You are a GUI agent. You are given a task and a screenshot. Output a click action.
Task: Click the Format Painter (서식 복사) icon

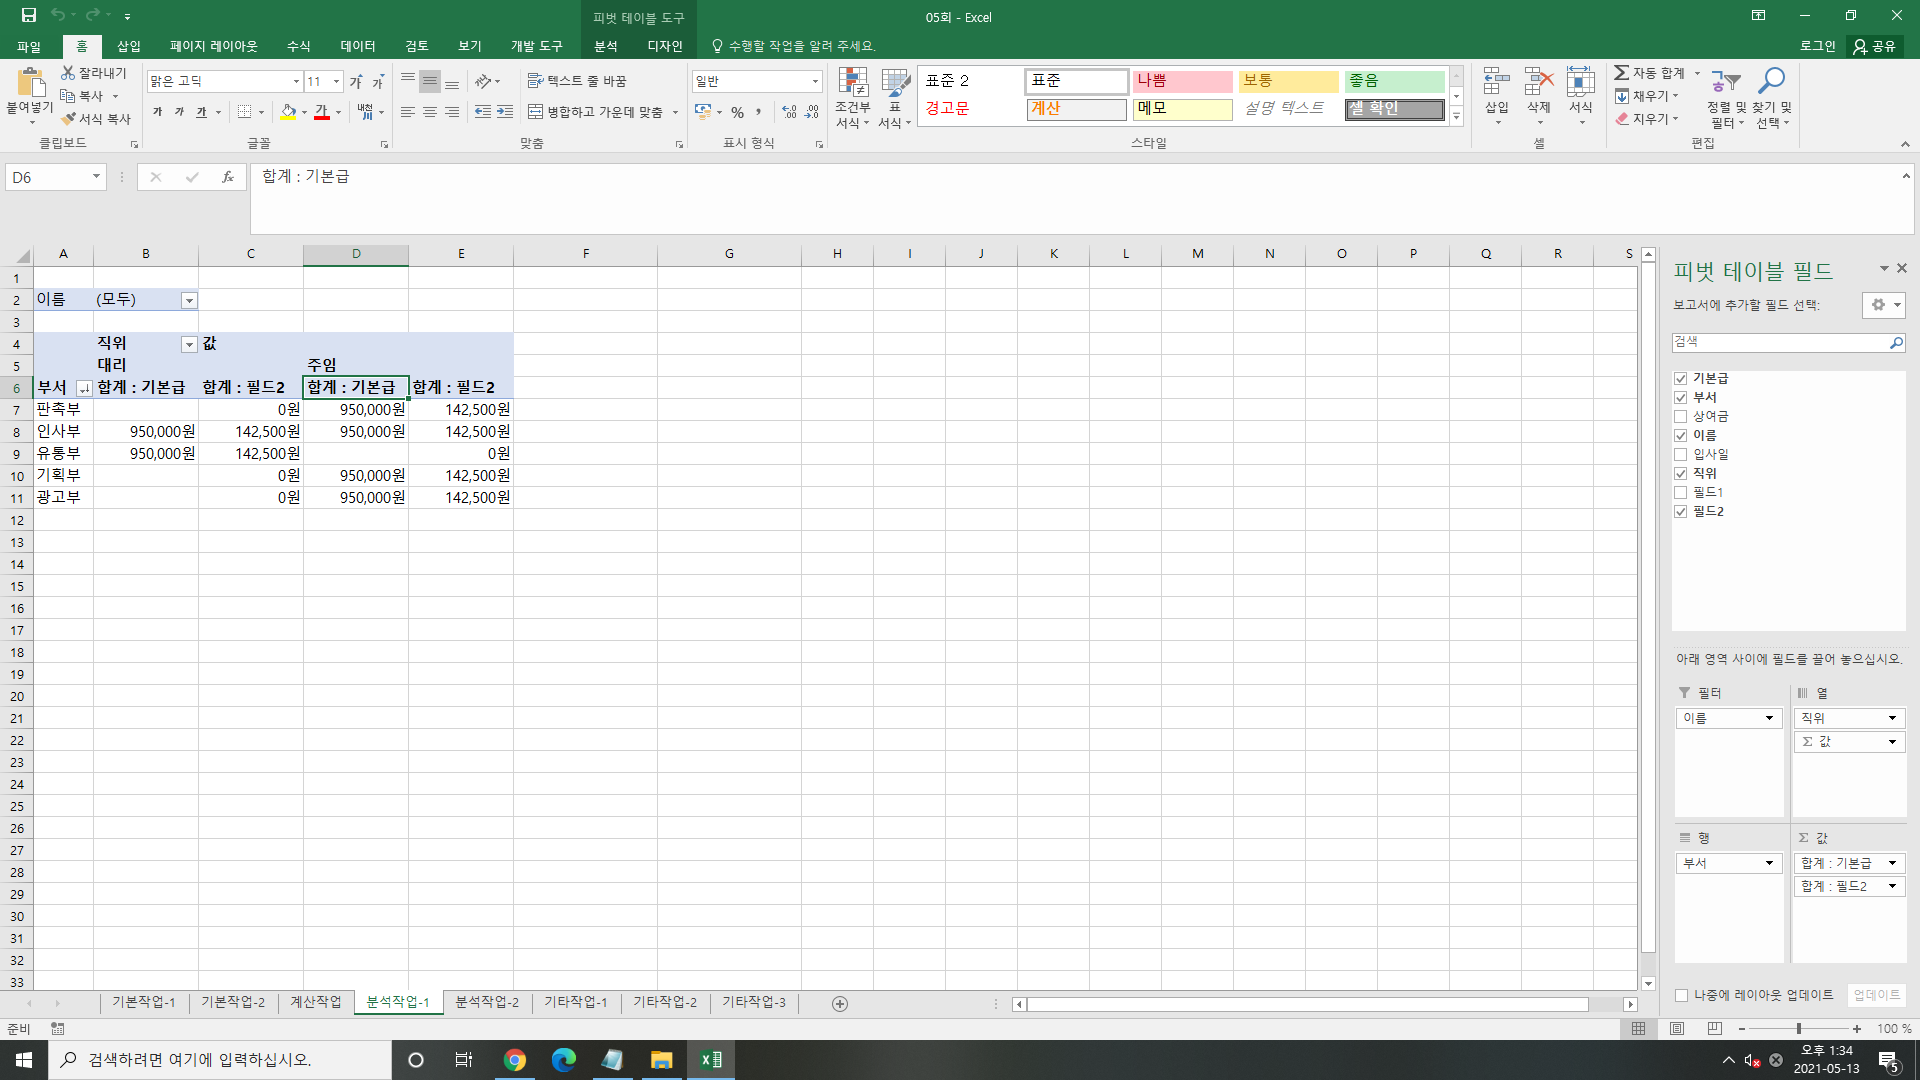[x=70, y=119]
